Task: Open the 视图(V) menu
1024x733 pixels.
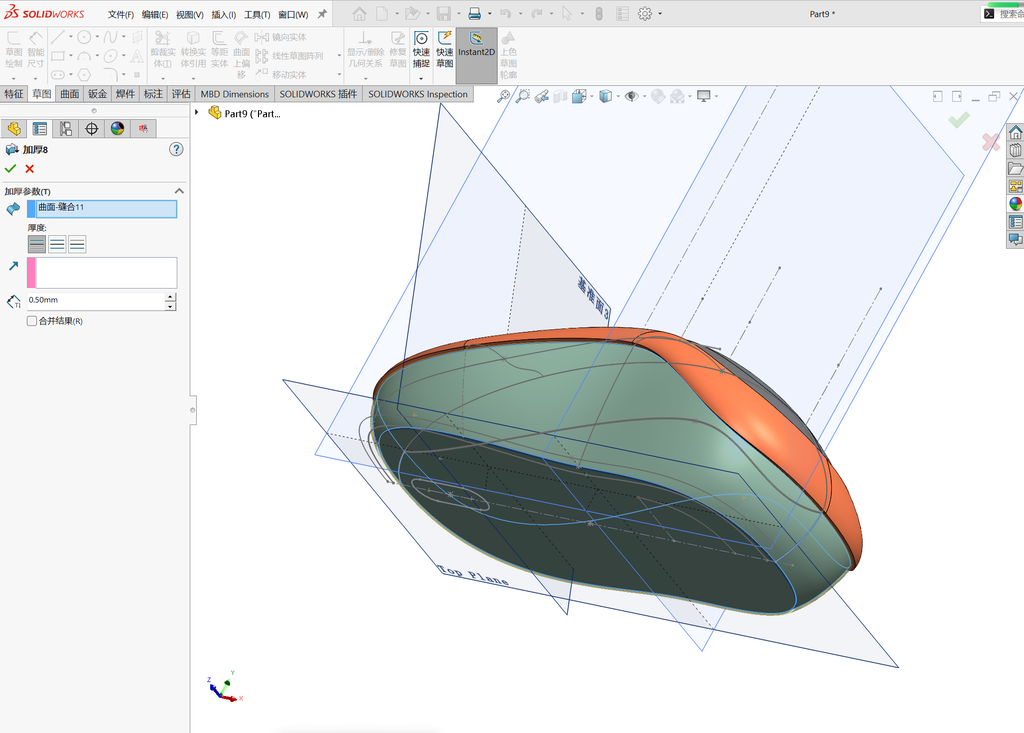Action: click(x=189, y=14)
